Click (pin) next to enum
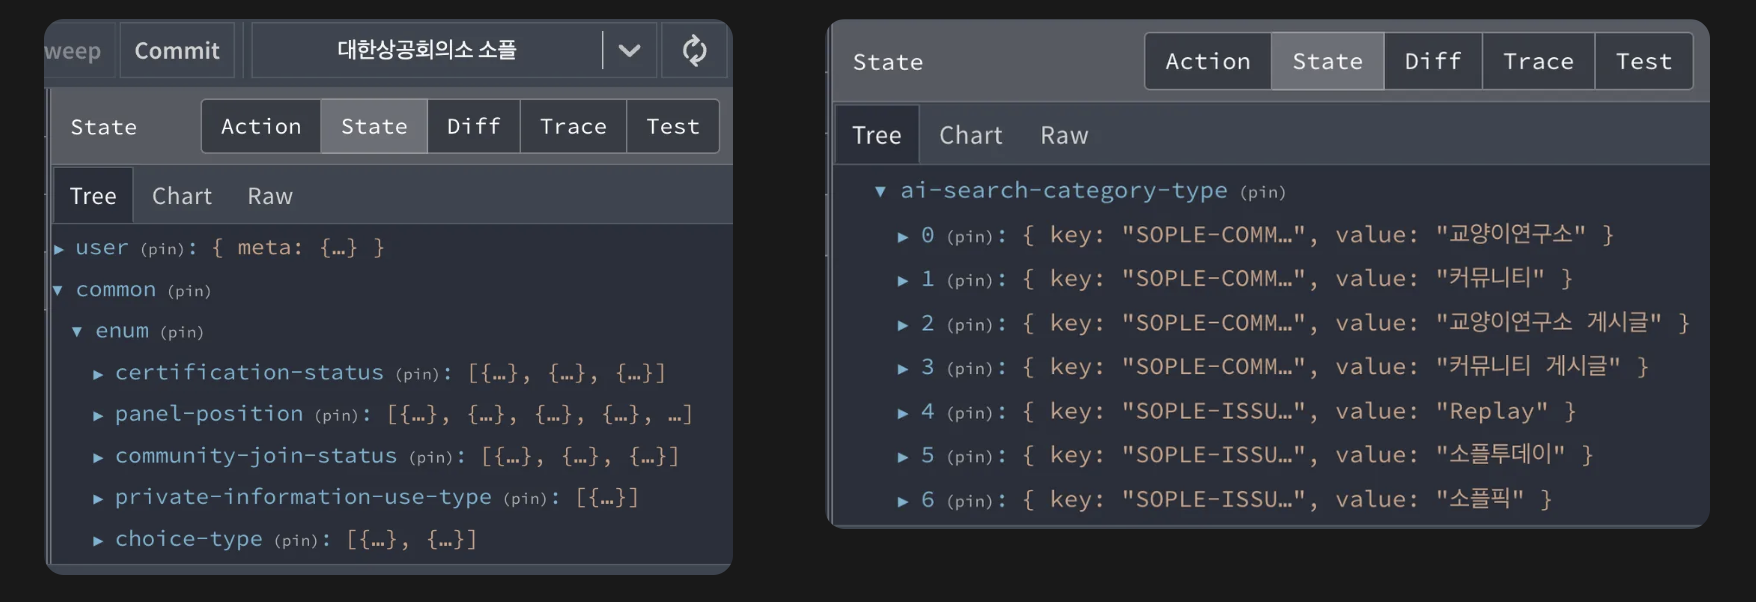The width and height of the screenshot is (1756, 602). coord(181,332)
